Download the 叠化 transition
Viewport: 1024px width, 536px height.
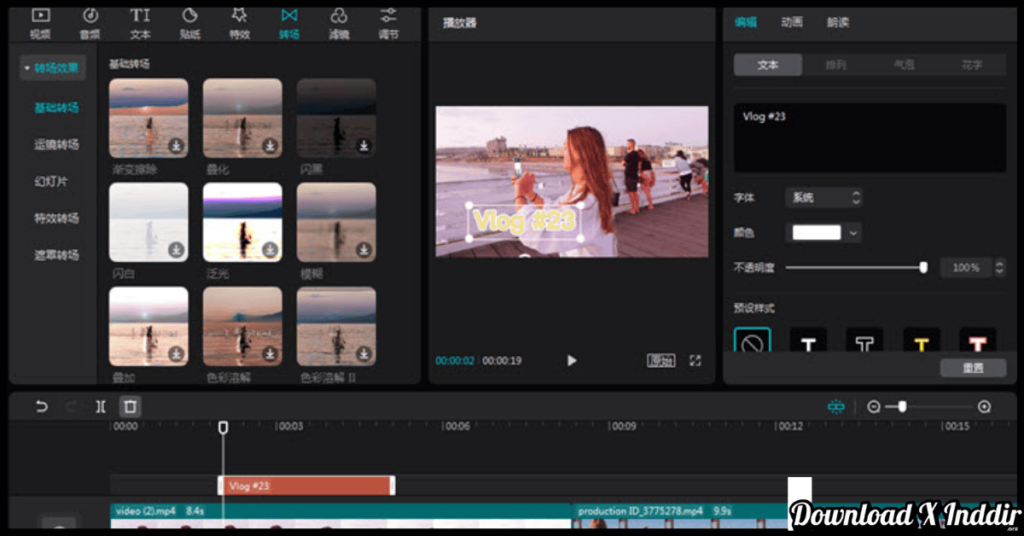tap(270, 146)
